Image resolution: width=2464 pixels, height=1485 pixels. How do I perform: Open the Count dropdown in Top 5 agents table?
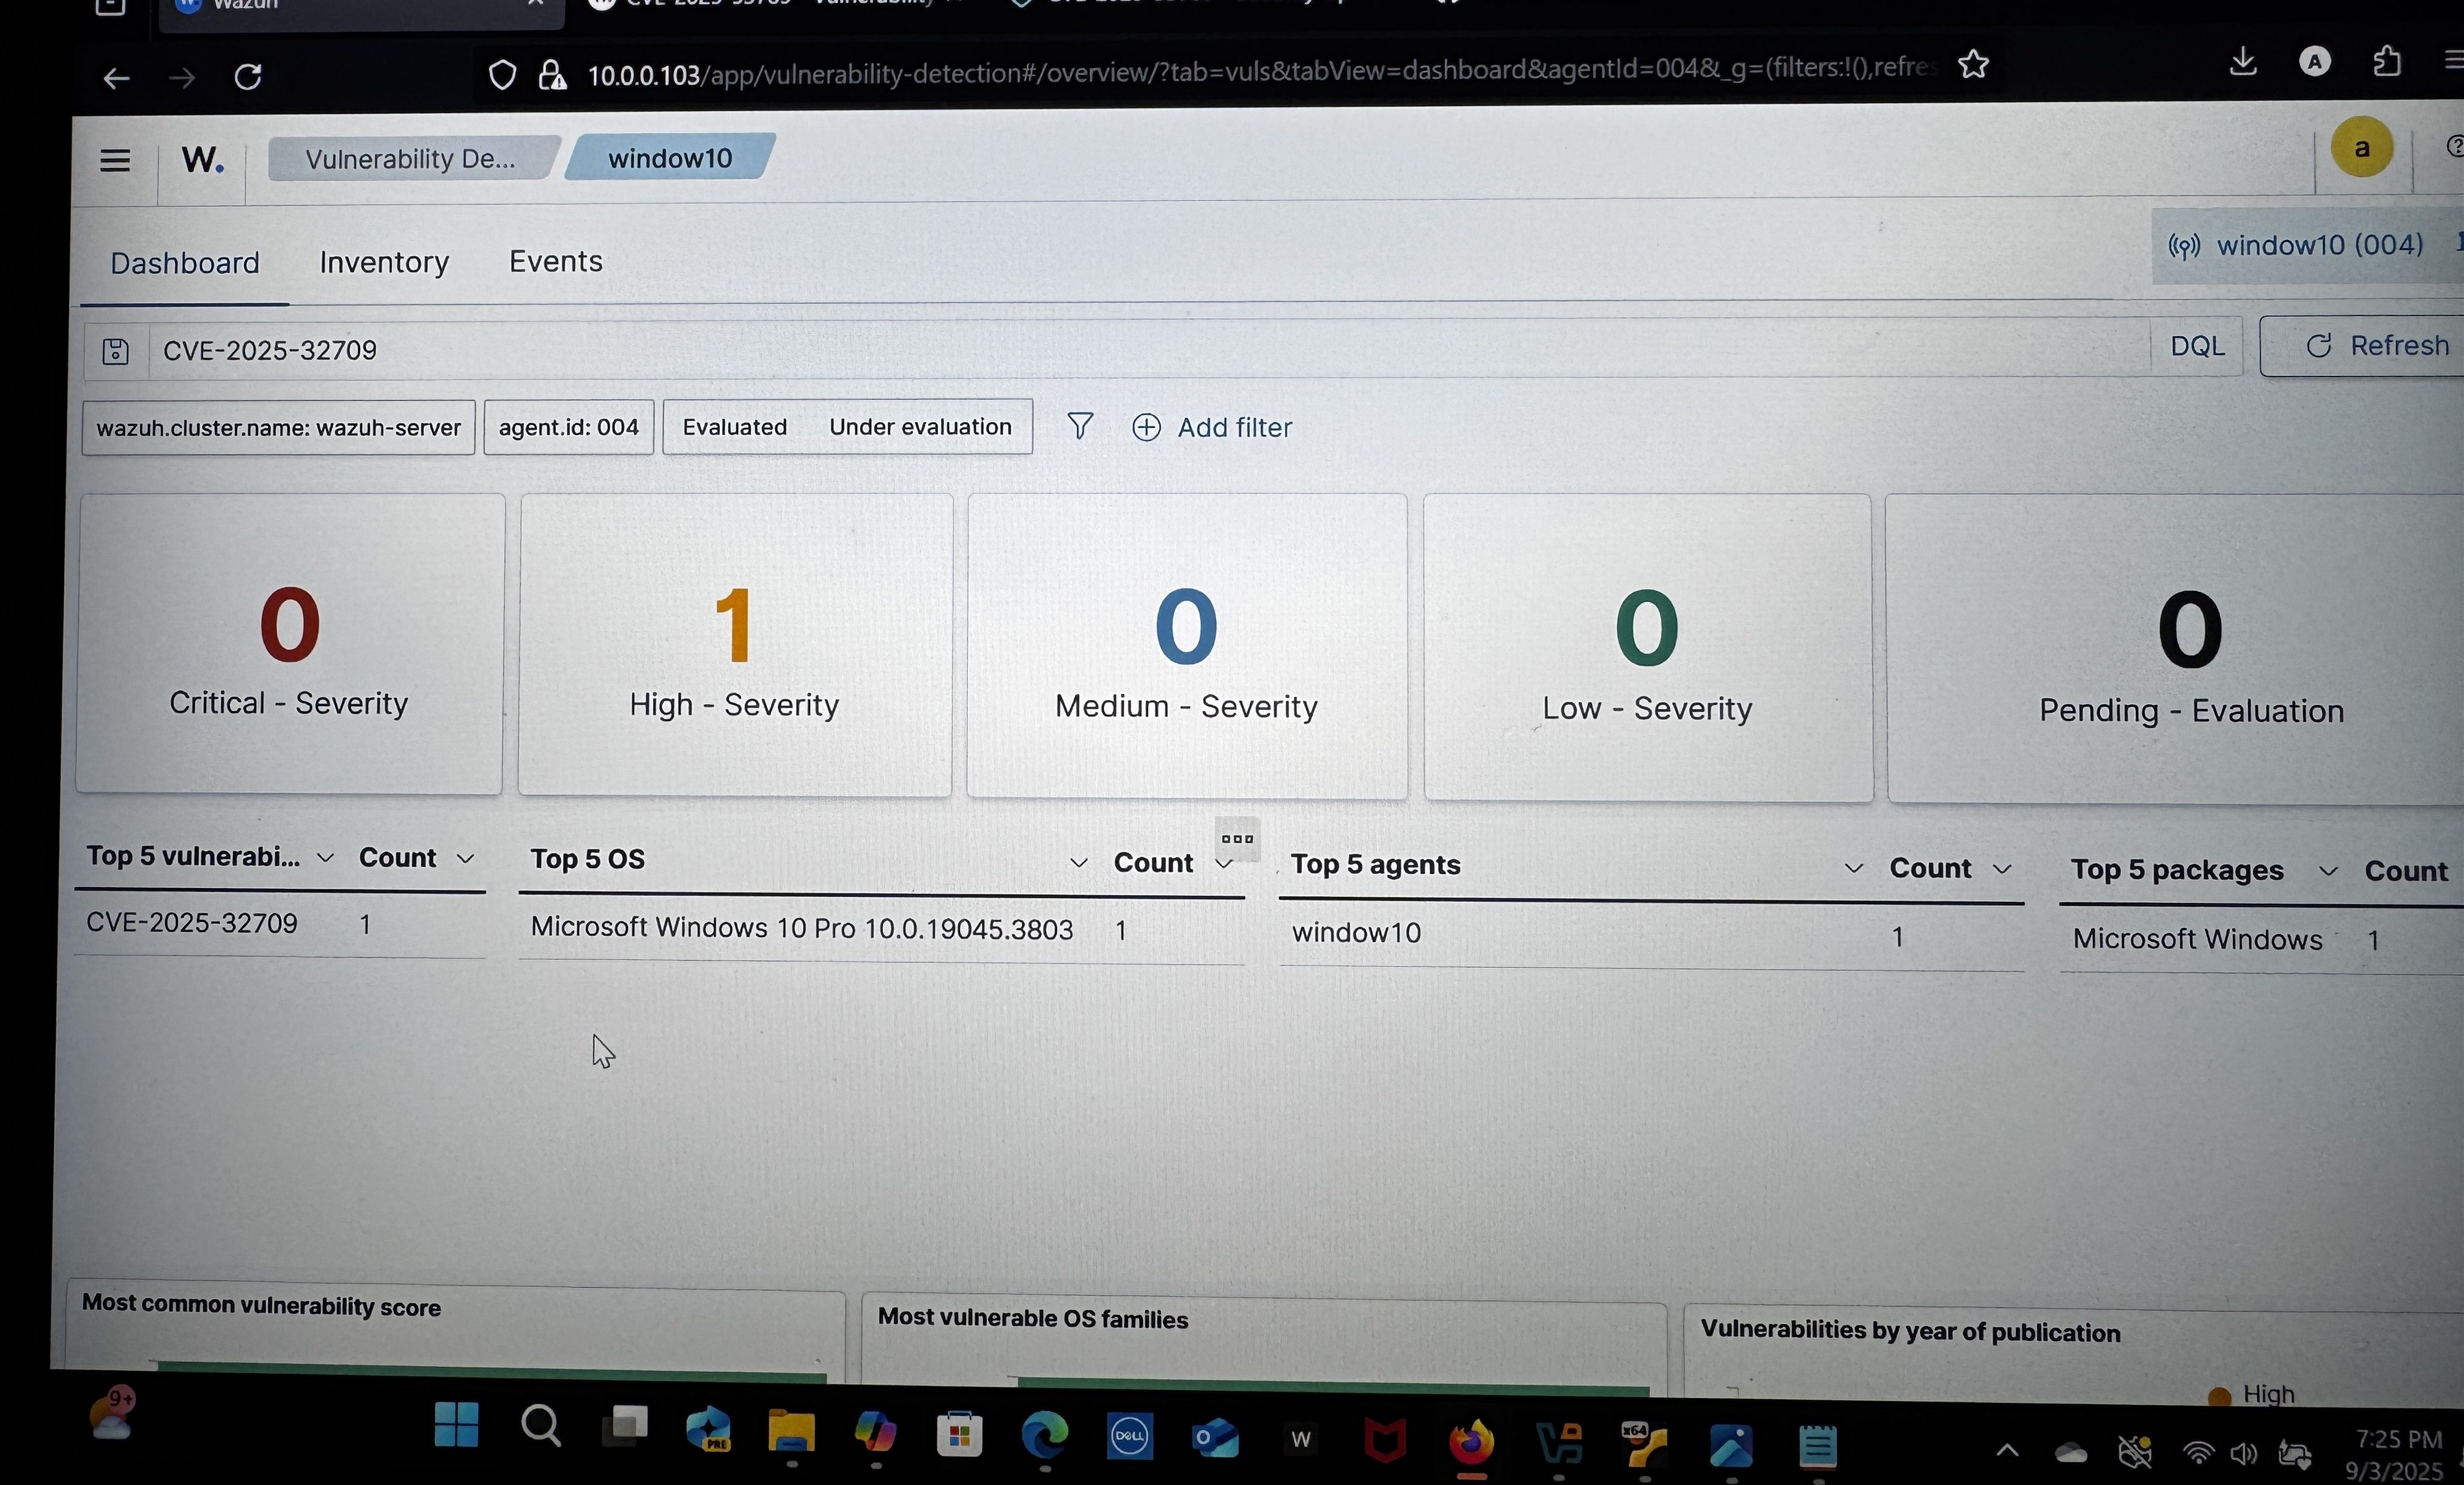(x=2001, y=869)
